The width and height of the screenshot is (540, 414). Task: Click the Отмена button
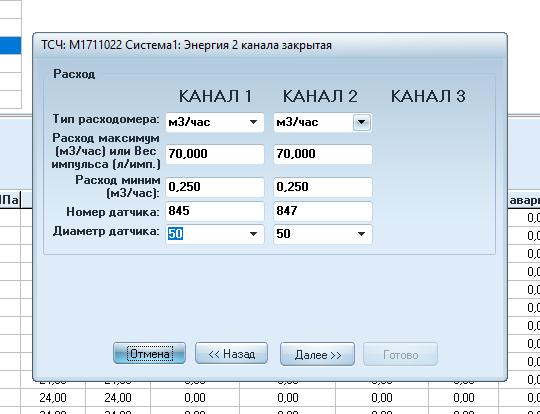[149, 354]
